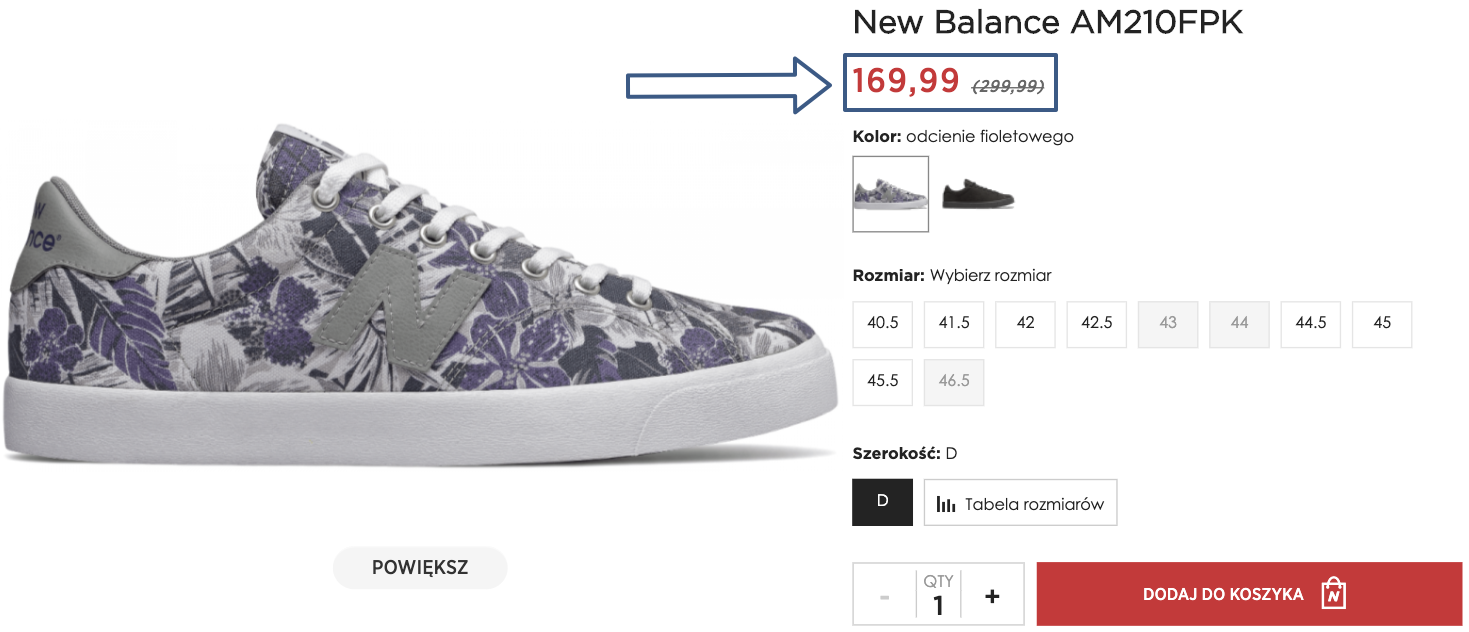Click the plus icon to increase quantity
The width and height of the screenshot is (1469, 632).
point(991,594)
